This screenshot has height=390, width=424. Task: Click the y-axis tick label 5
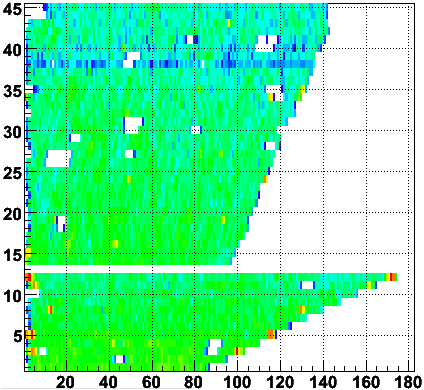point(17,337)
